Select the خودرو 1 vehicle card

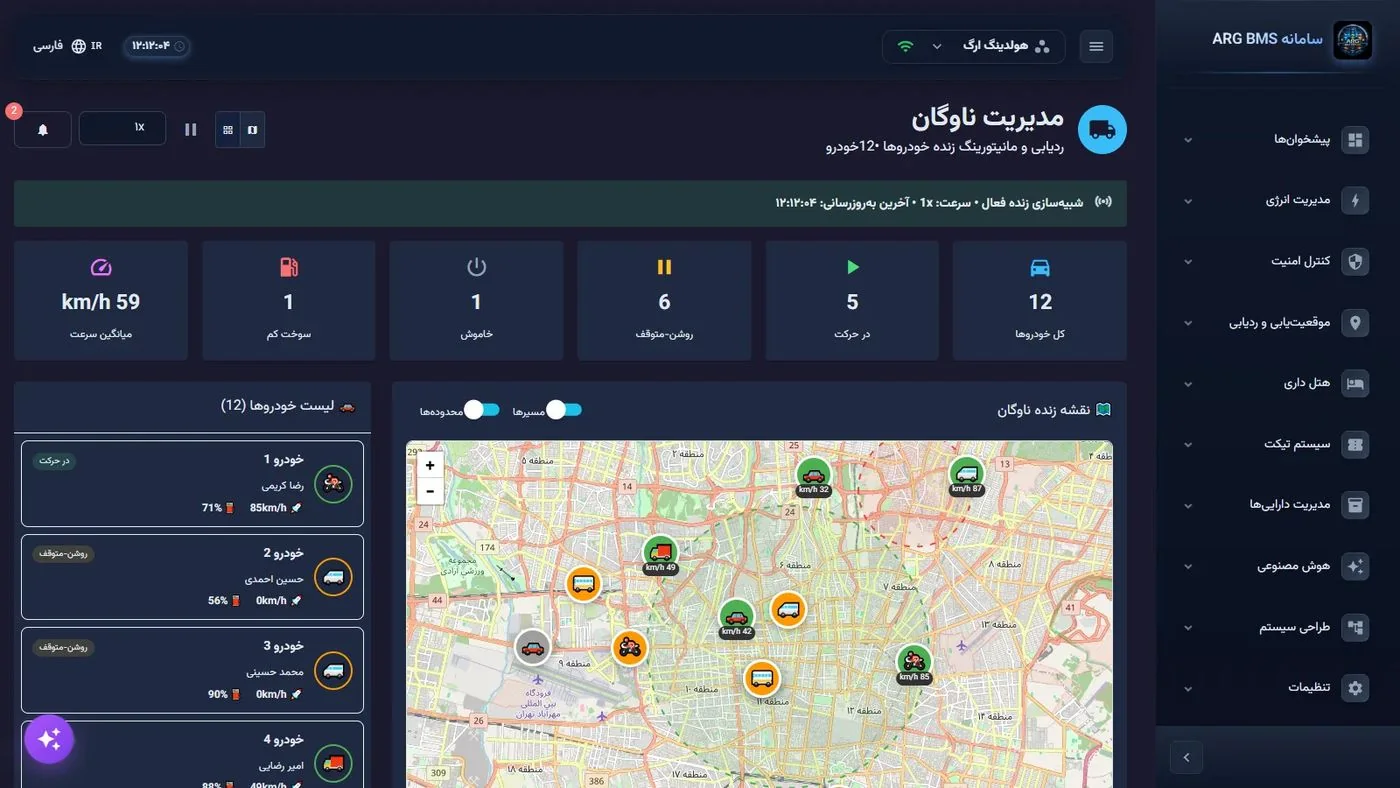192,484
